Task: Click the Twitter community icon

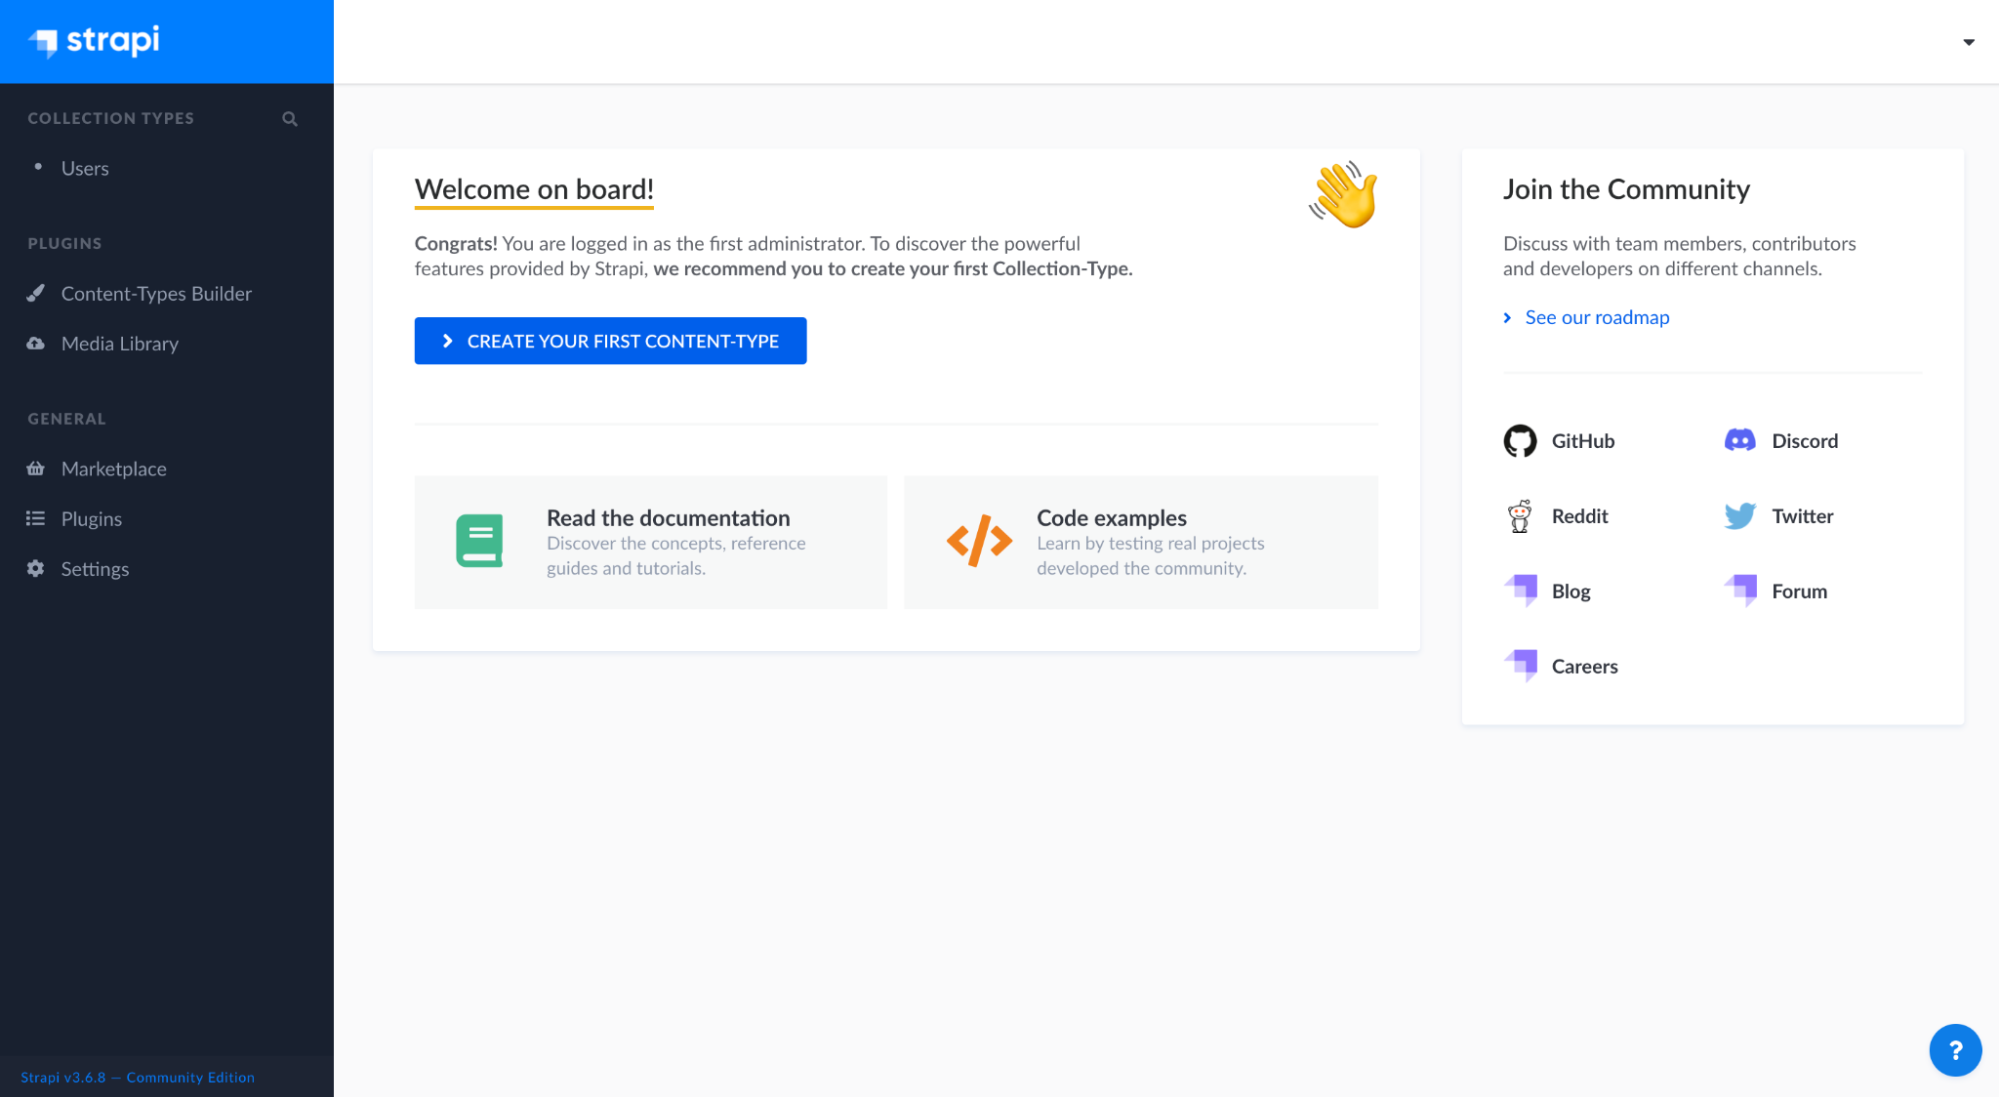Action: 1740,515
